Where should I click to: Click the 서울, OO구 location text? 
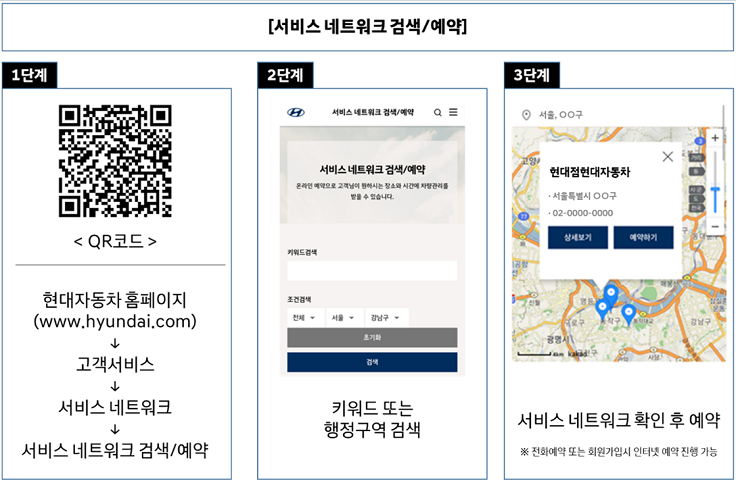561,115
